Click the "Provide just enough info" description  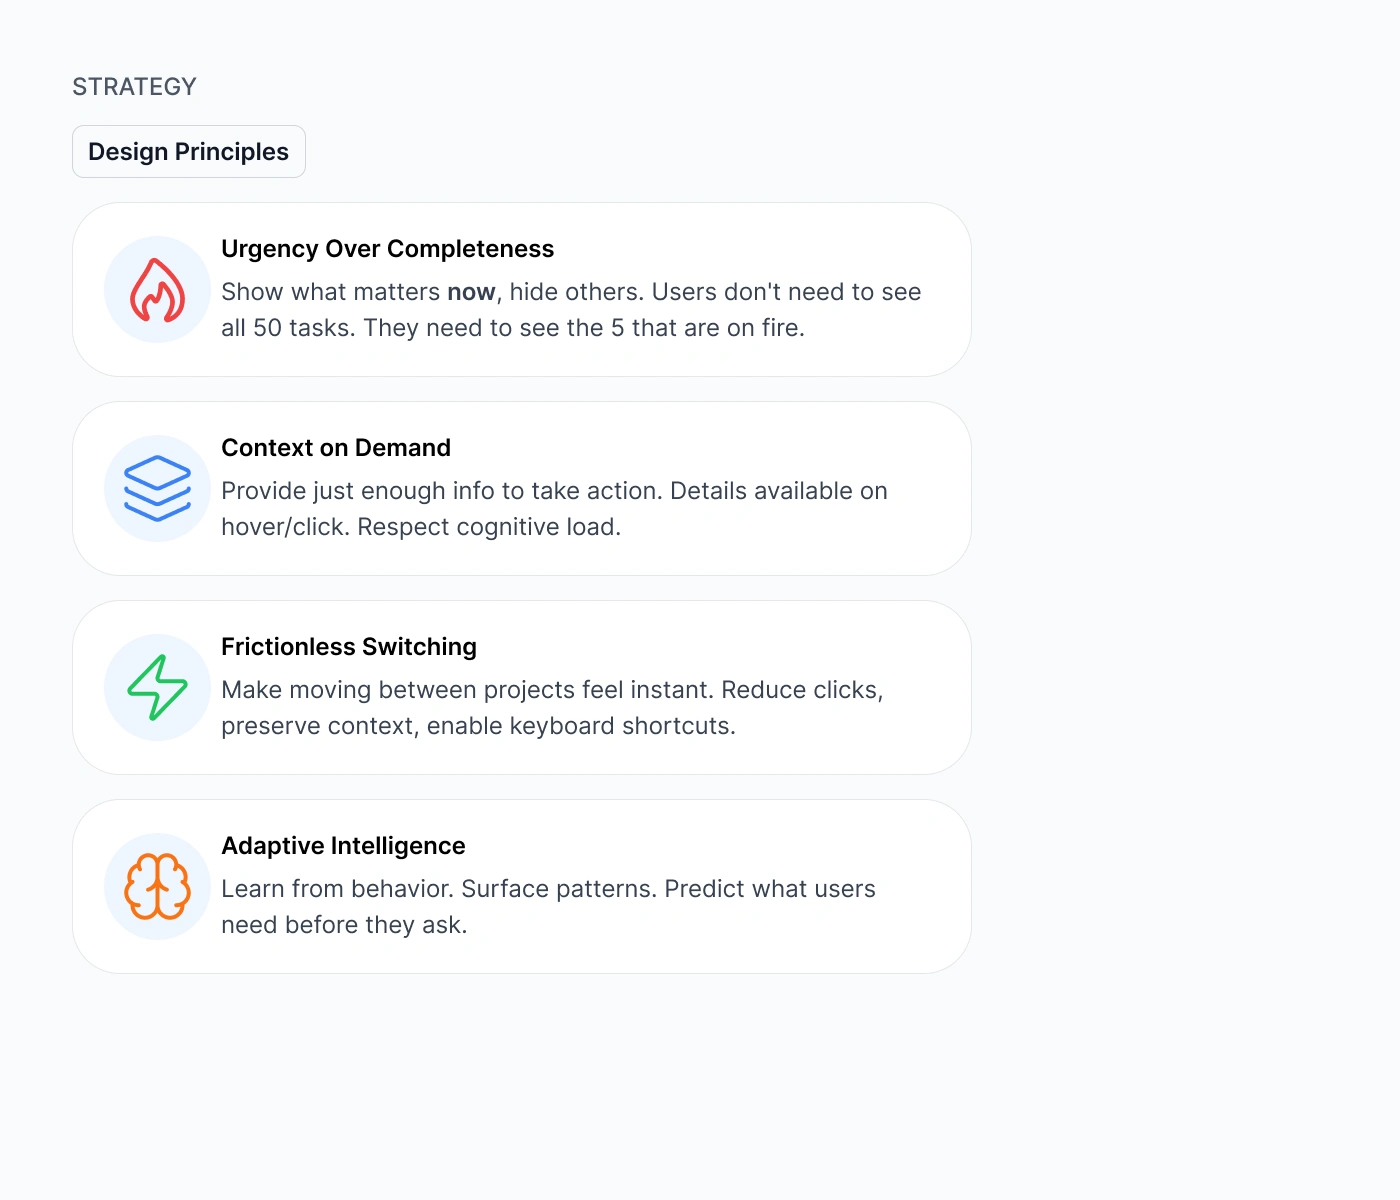pos(554,509)
